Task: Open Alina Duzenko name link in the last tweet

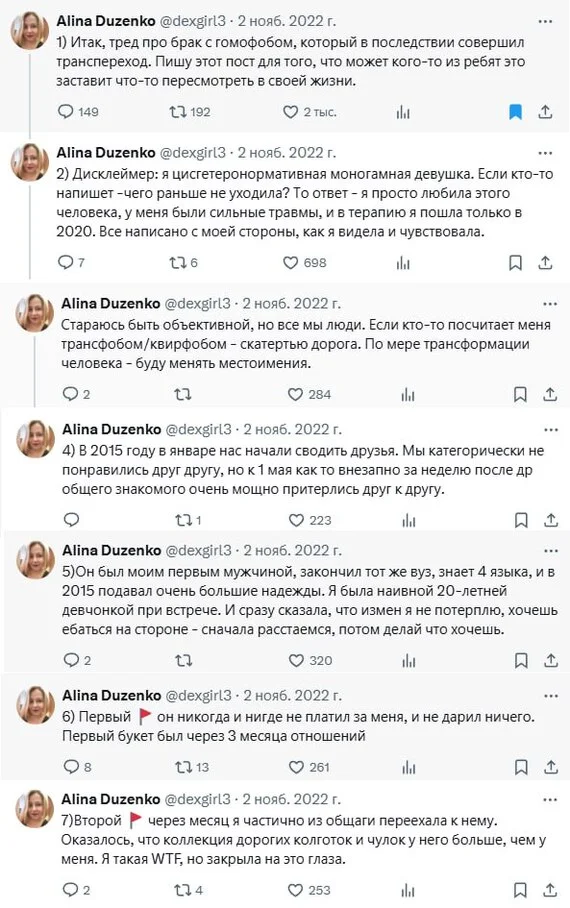Action: tap(111, 799)
